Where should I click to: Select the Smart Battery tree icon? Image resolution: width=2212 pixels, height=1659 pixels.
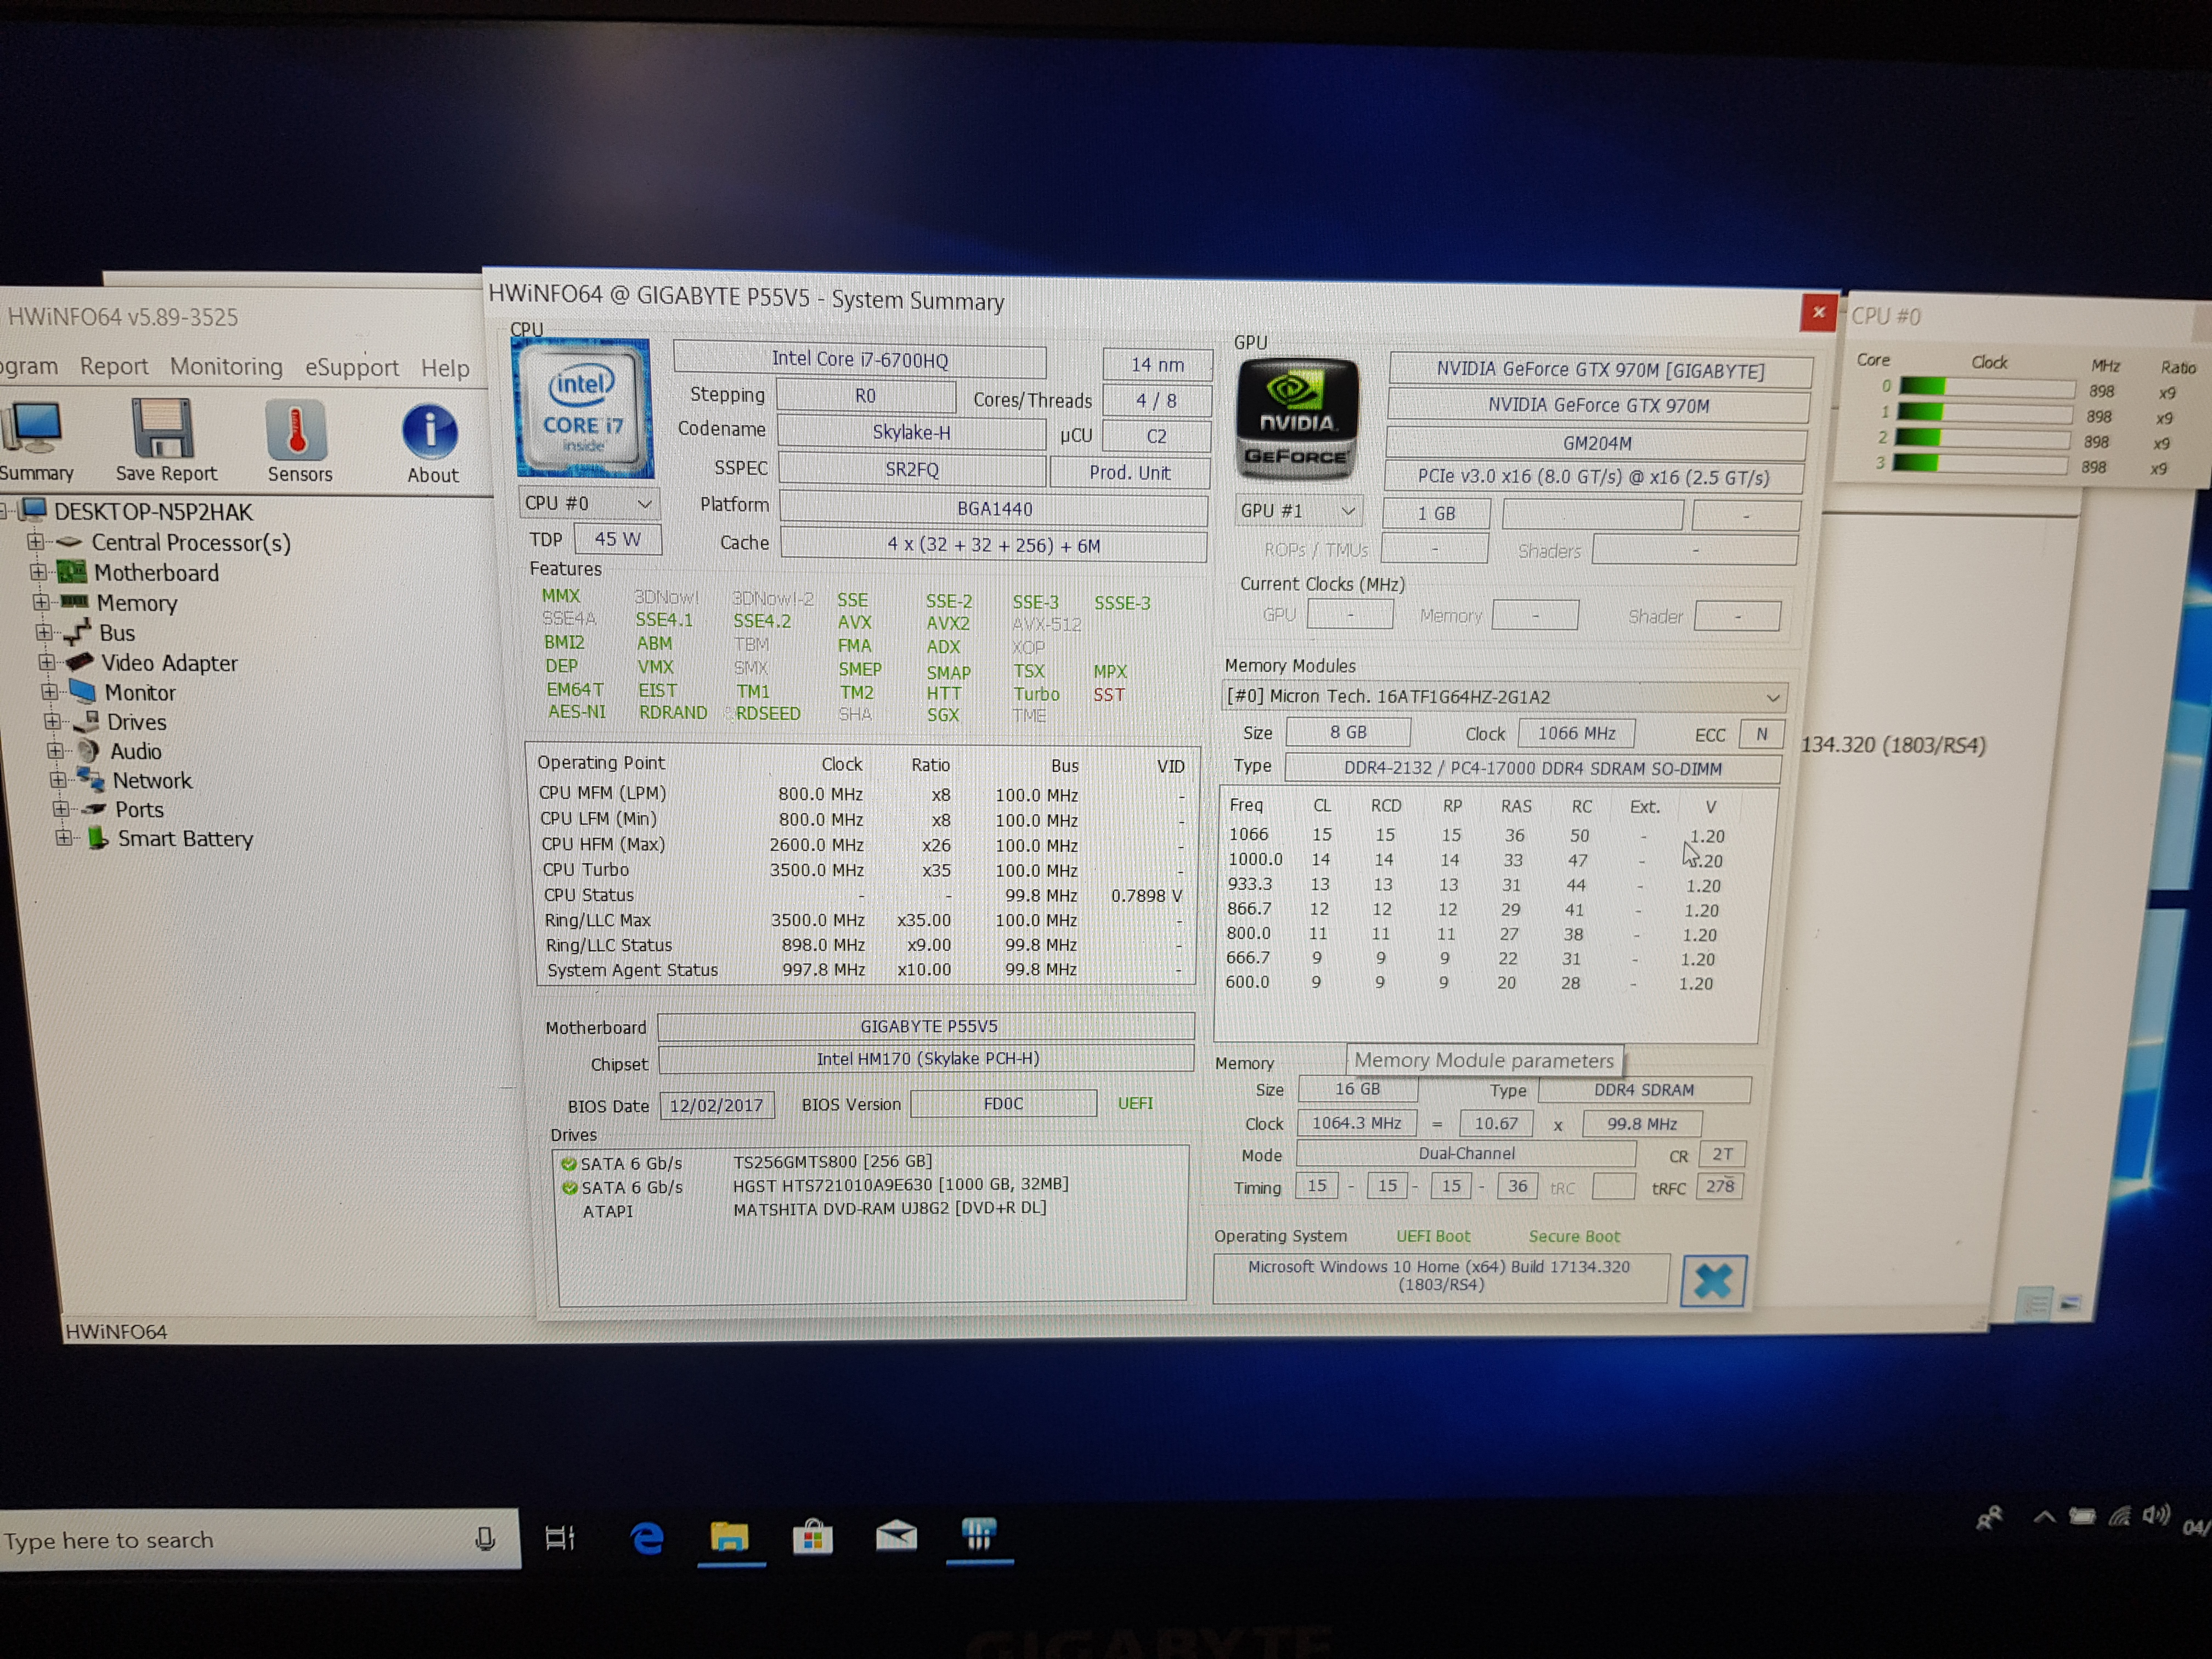[x=97, y=838]
